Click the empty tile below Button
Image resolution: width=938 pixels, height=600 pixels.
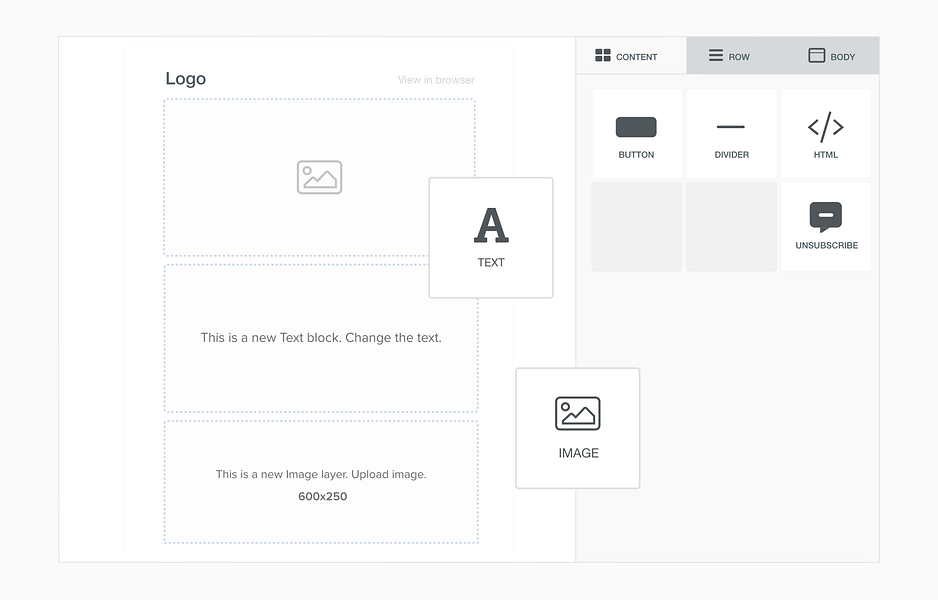pos(636,227)
